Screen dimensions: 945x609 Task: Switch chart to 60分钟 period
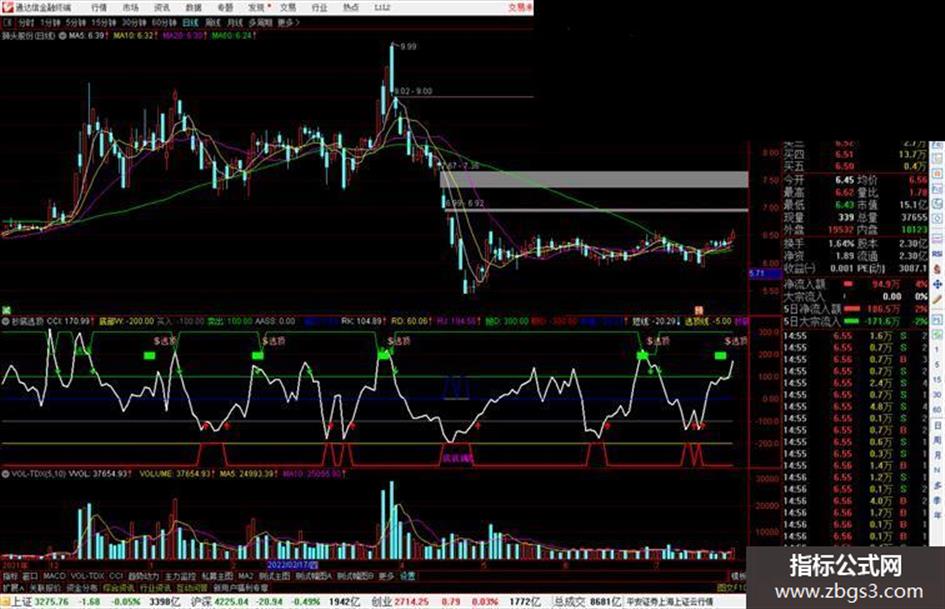click(x=163, y=22)
